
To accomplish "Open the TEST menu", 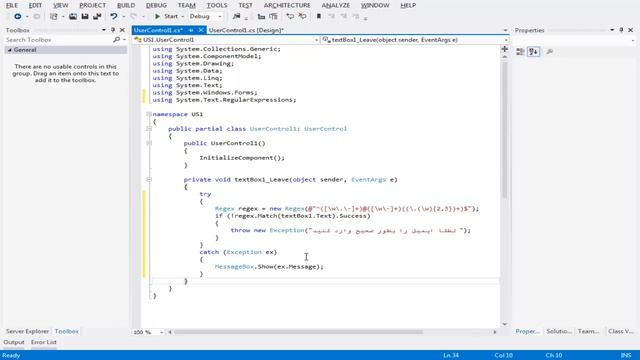I will [245, 5].
